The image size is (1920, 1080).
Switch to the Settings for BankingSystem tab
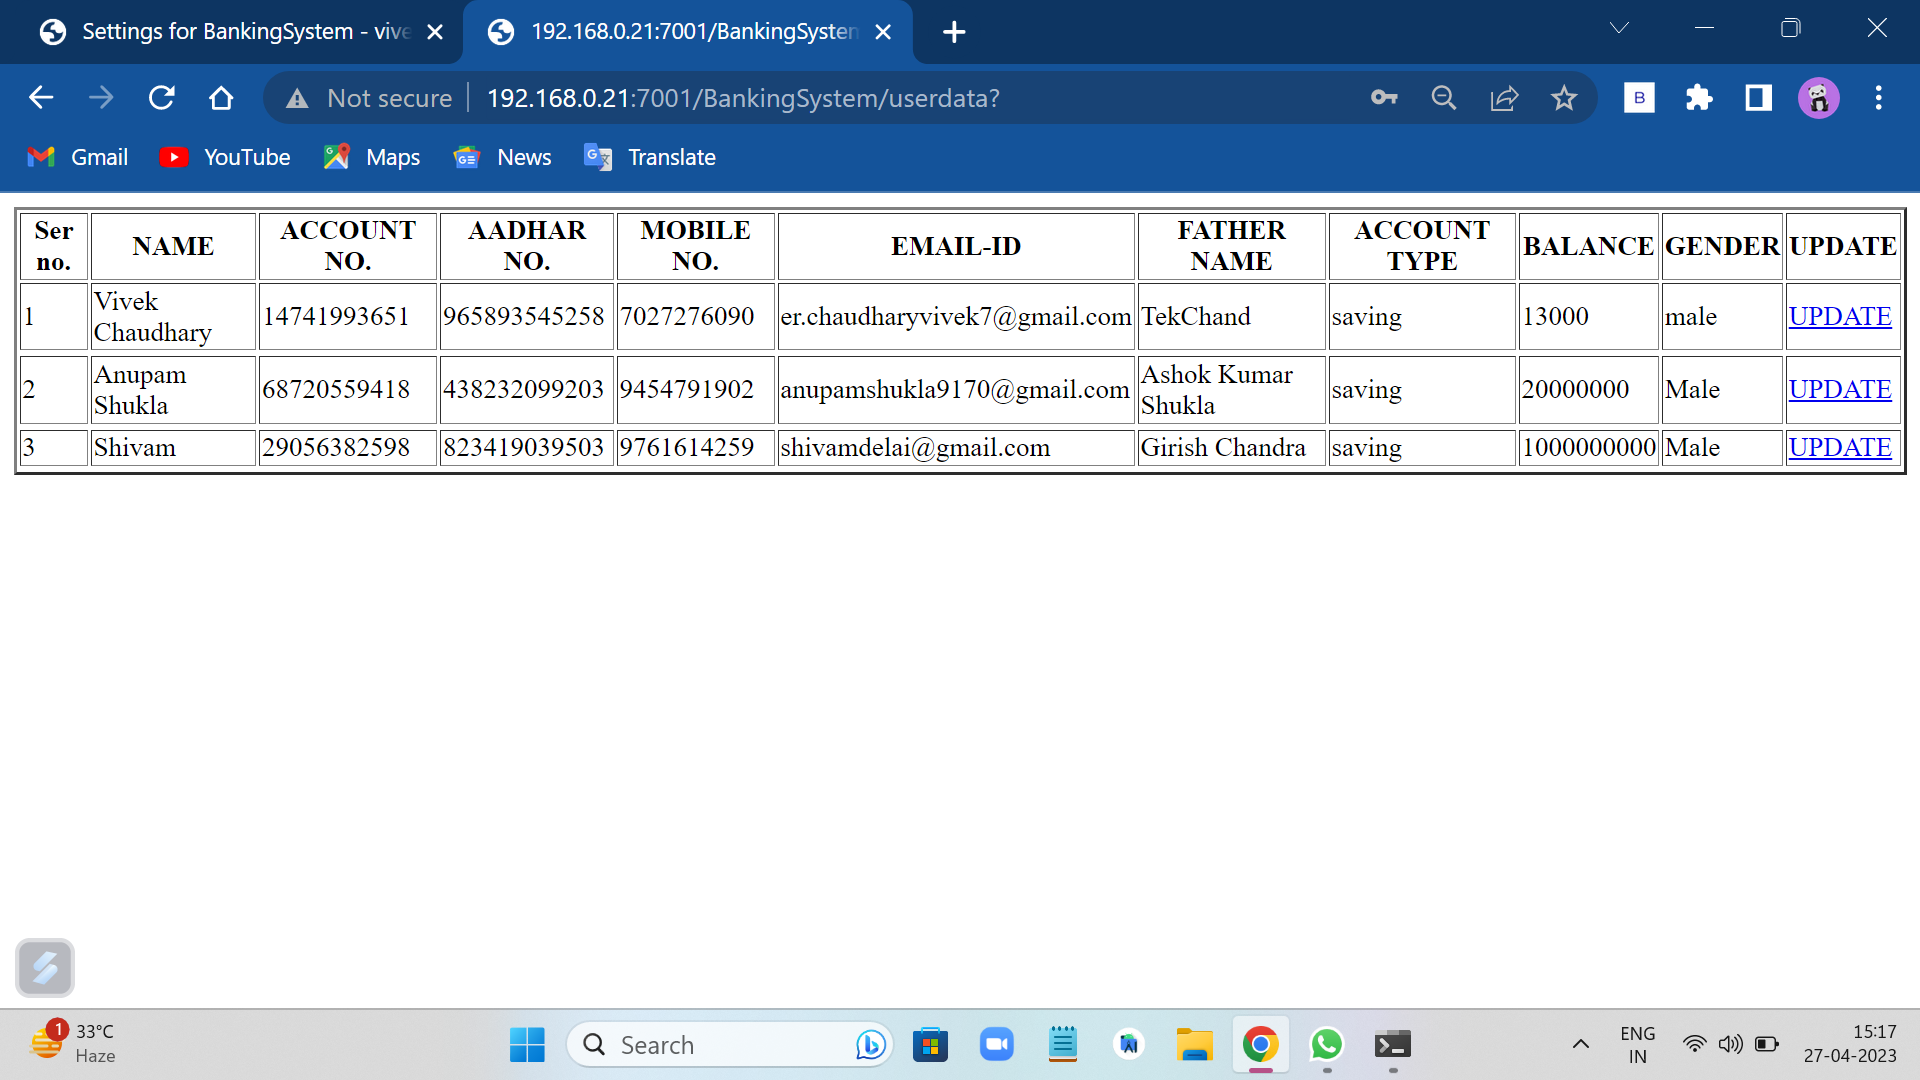coord(230,31)
